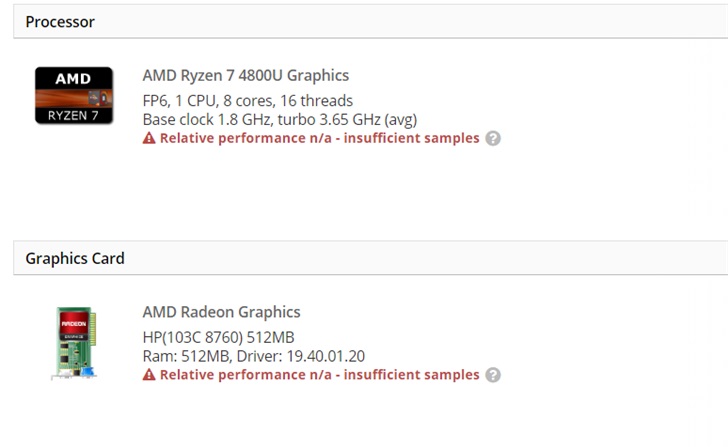Click warning triangle icon in Processor section
The height and width of the screenshot is (447, 728).
pyautogui.click(x=149, y=139)
